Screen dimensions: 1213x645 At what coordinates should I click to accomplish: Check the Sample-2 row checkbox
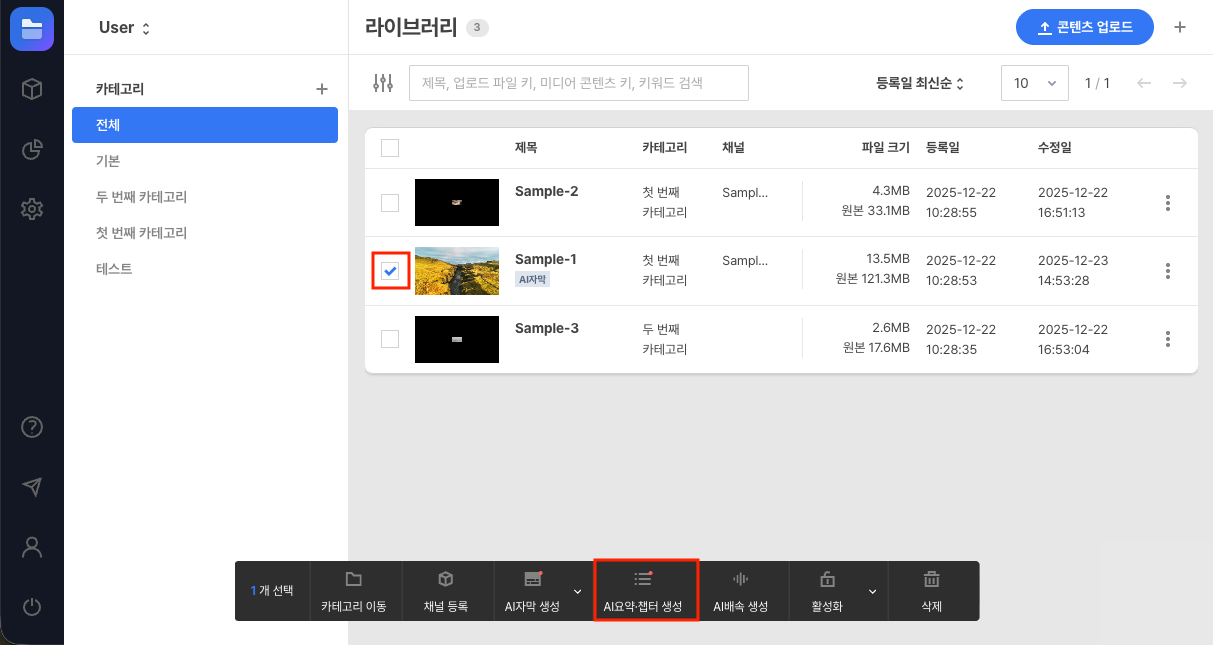[390, 202]
